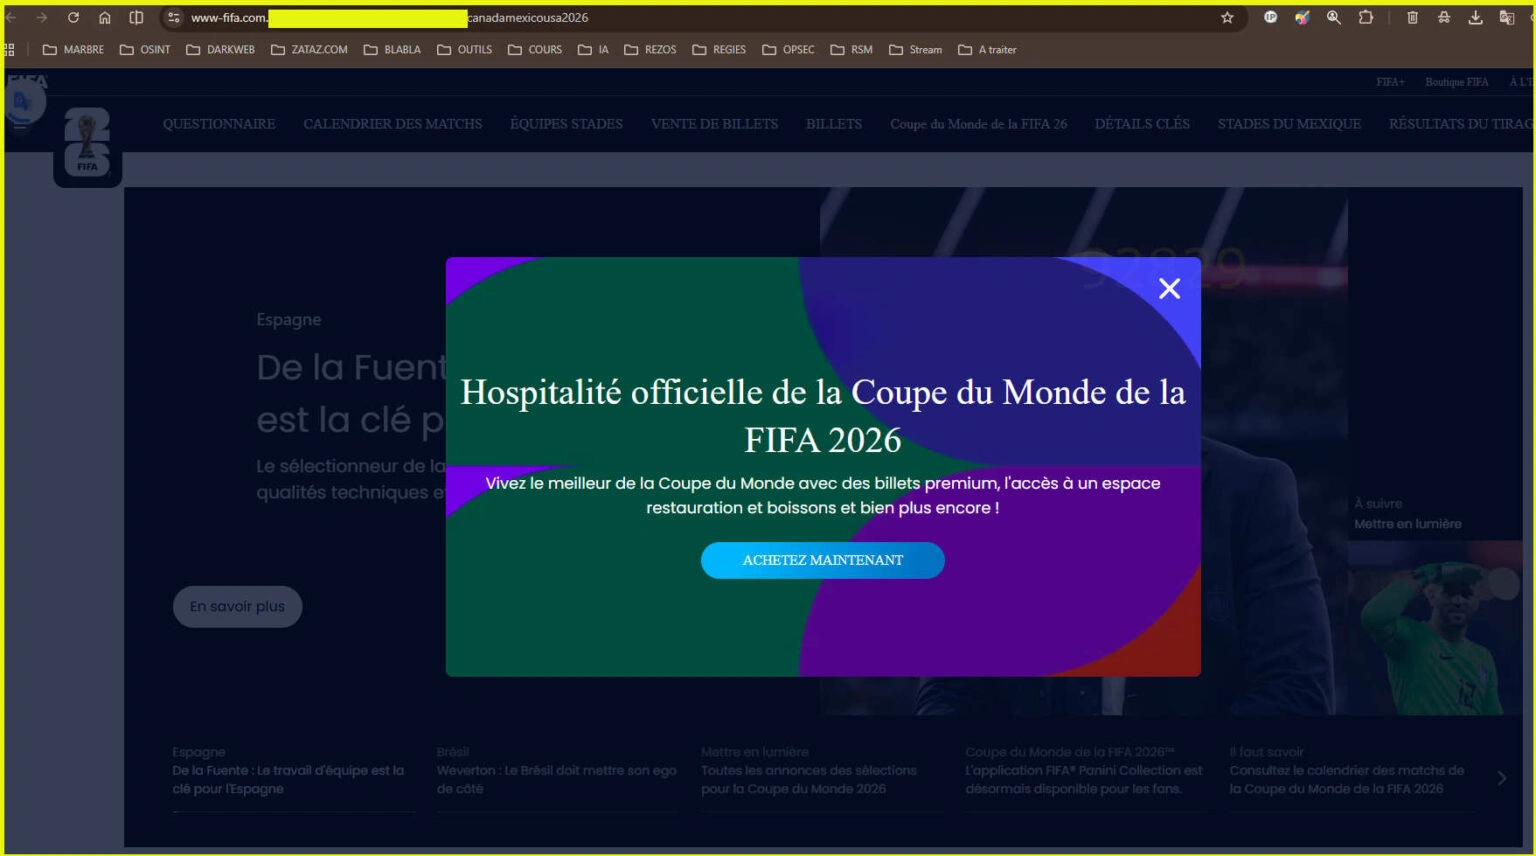Image resolution: width=1536 pixels, height=856 pixels.
Task: Open the MARBRE bookmark folder
Action: coord(73,50)
